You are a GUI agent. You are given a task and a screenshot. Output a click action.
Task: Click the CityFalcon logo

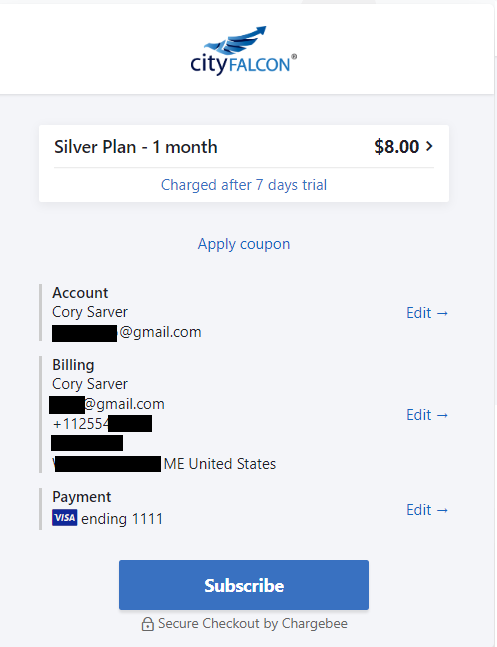[244, 51]
